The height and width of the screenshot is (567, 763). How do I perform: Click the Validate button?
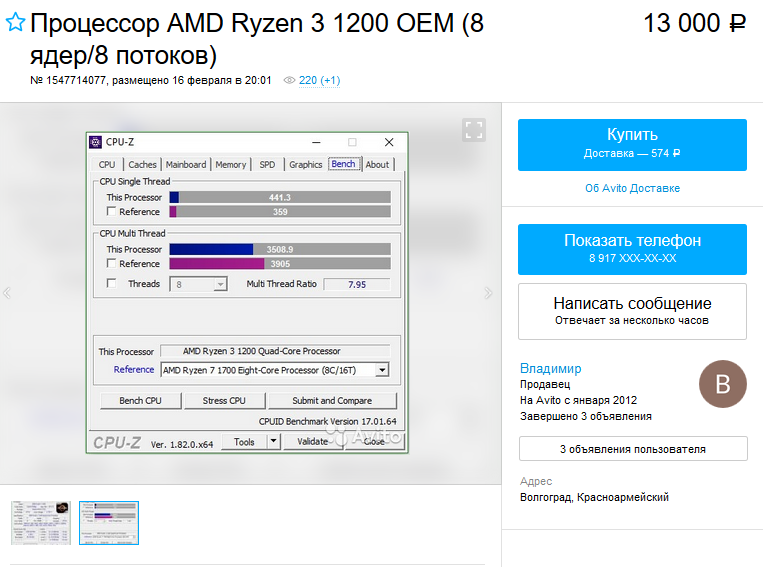[x=313, y=441]
